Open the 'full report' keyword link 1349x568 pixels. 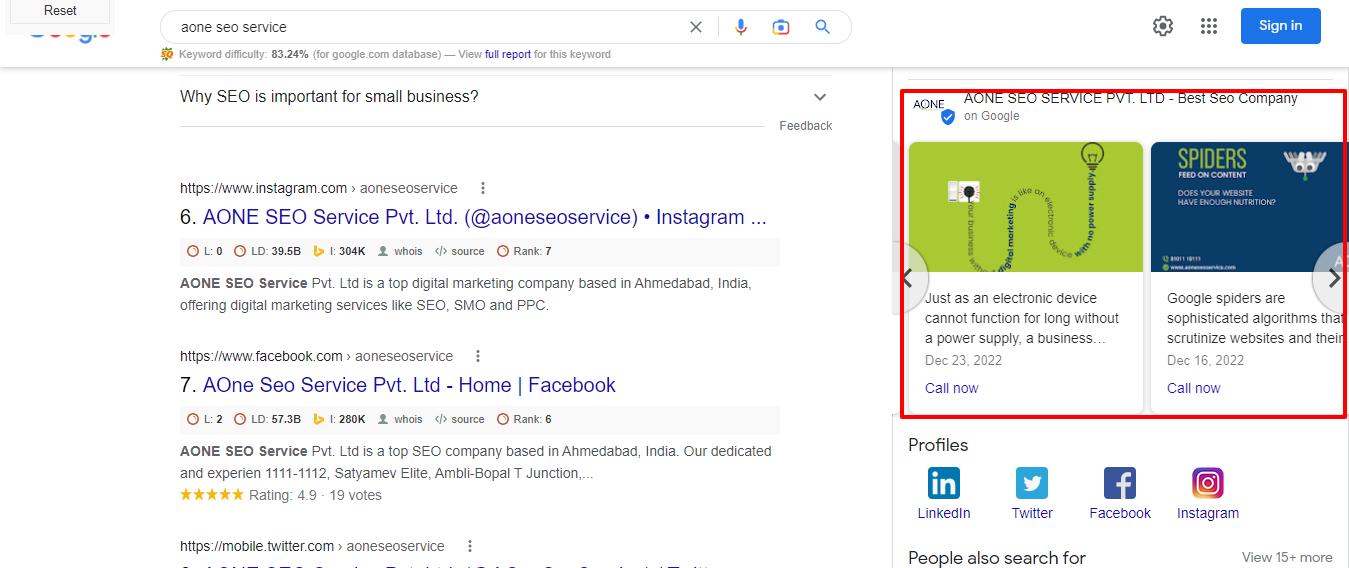click(x=508, y=54)
